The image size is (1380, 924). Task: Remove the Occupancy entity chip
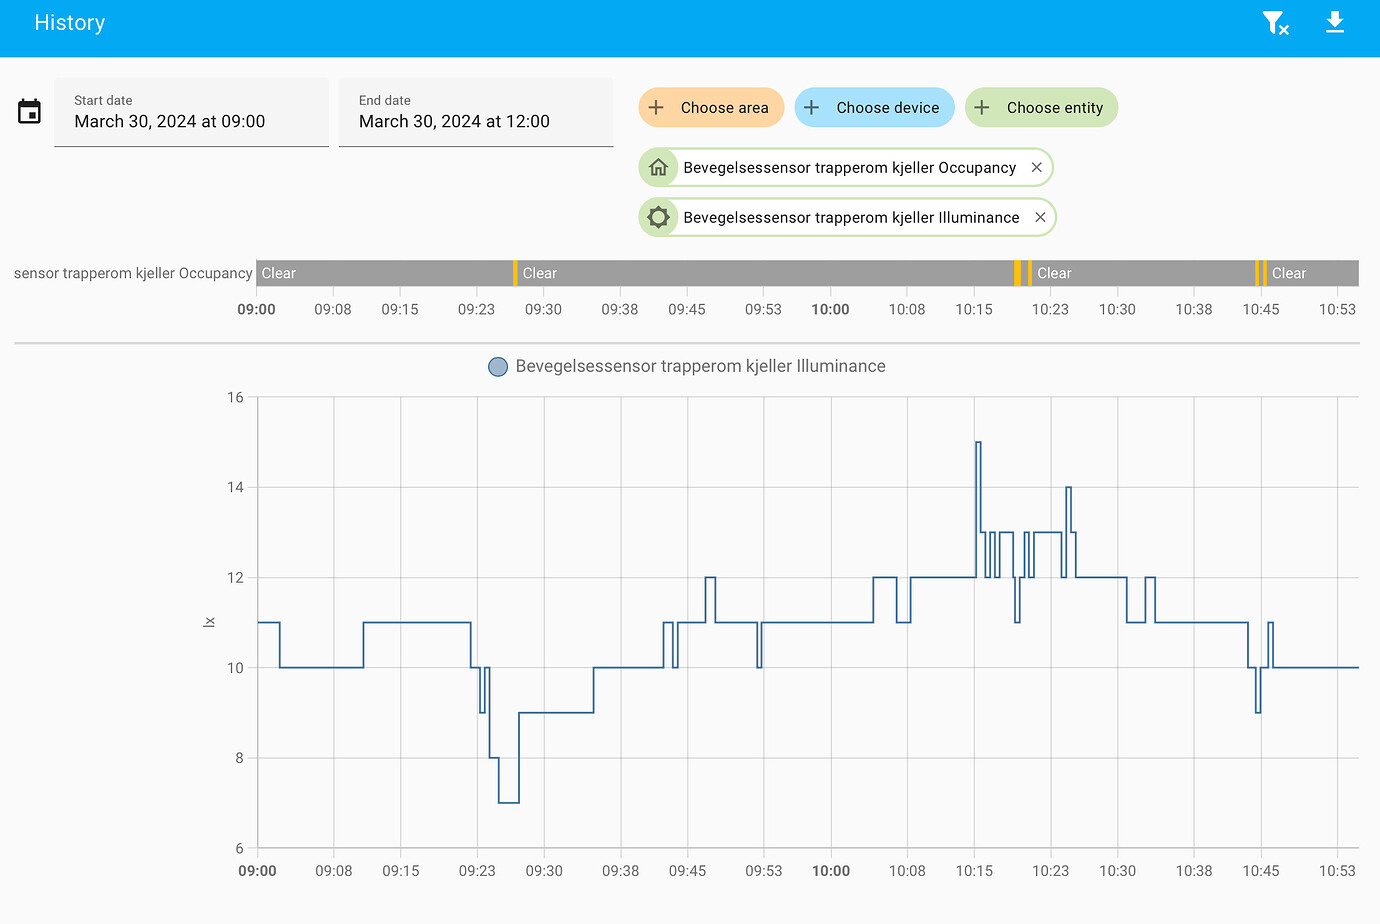pyautogui.click(x=1037, y=167)
